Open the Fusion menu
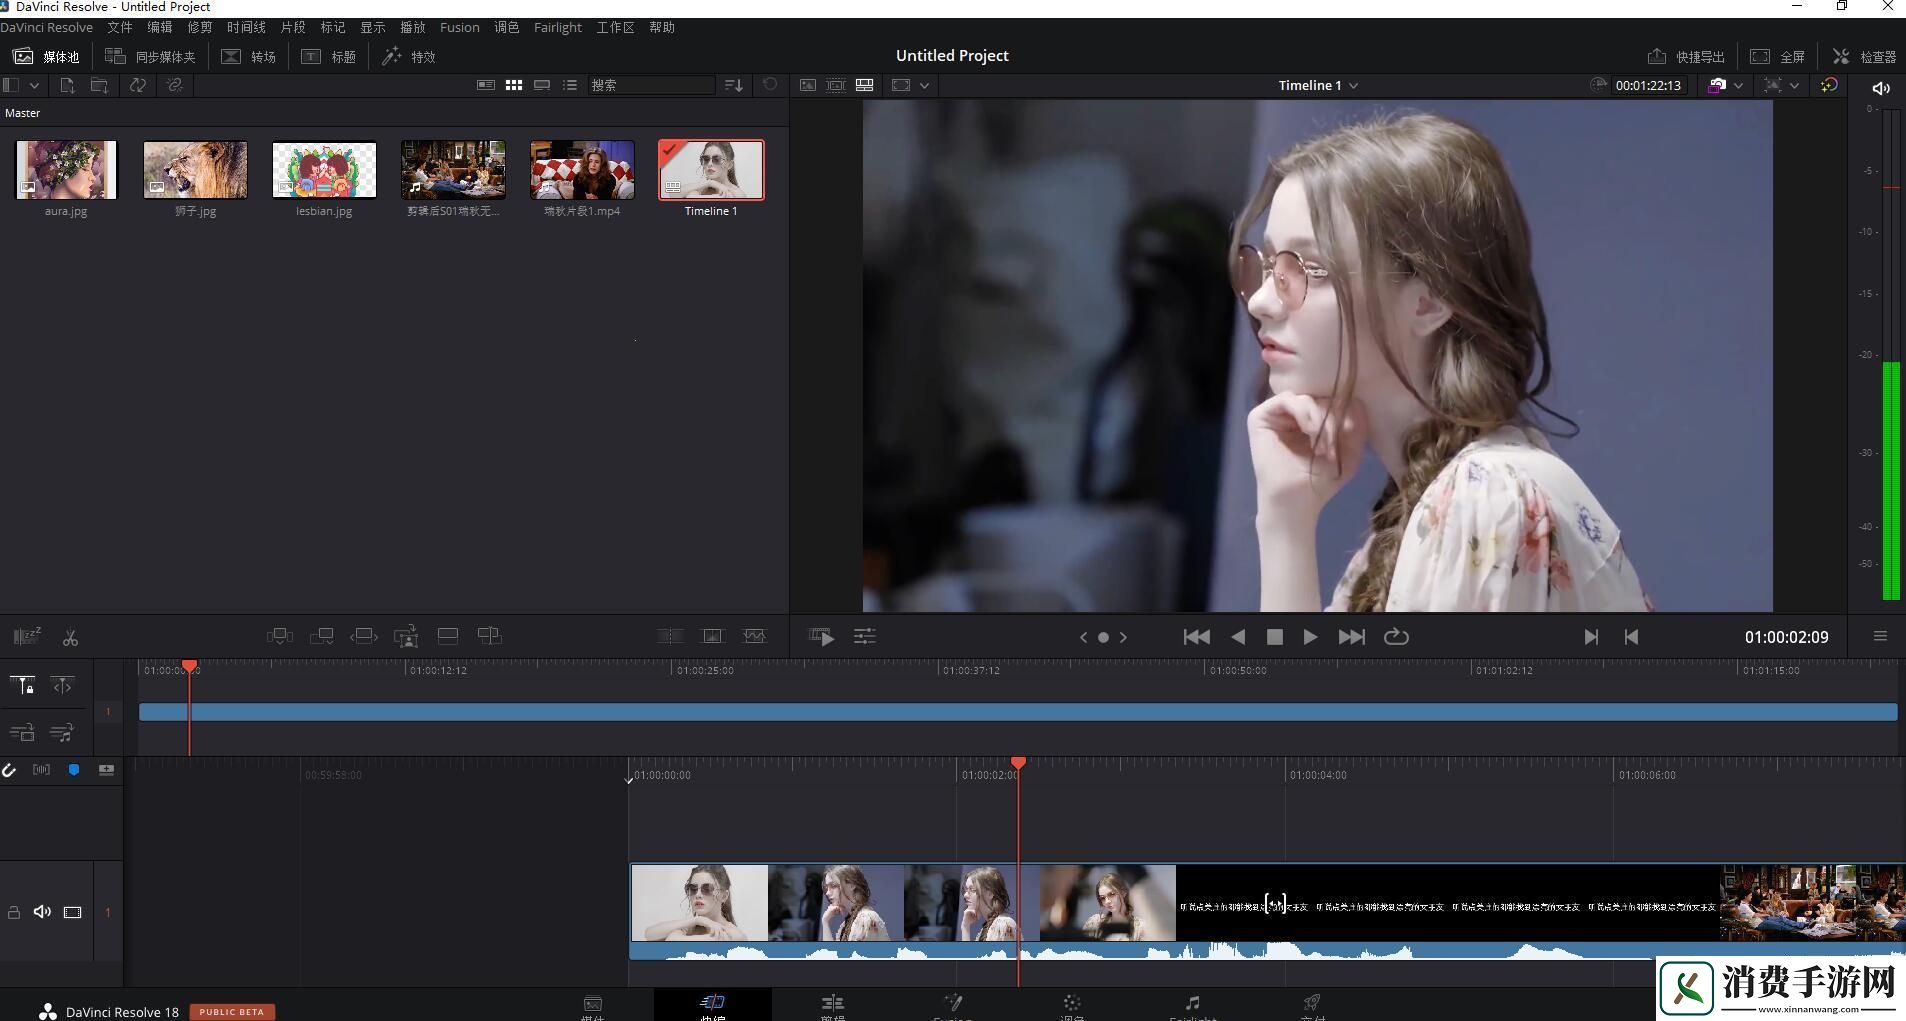Screen dimensions: 1906x1021 click(x=459, y=28)
